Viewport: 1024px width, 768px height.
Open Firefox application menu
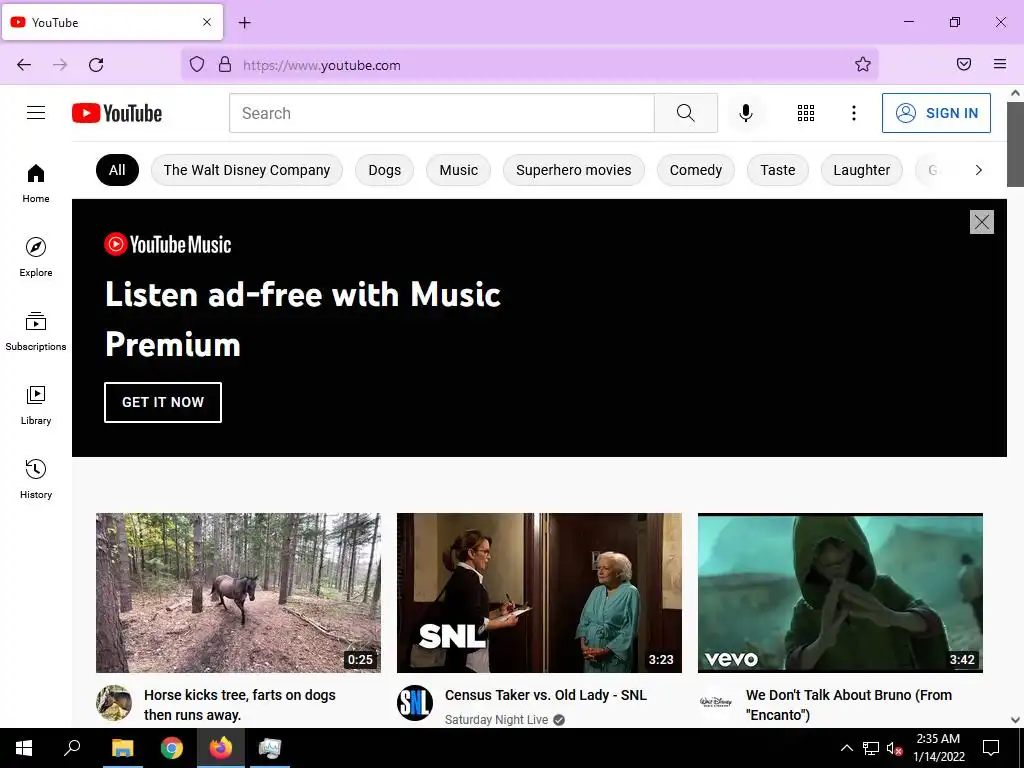1000,64
